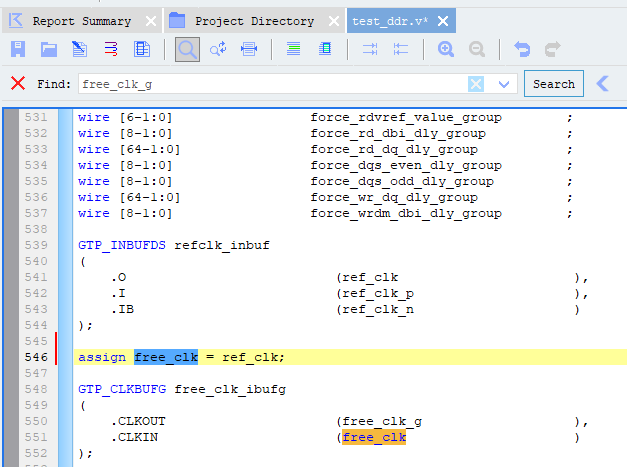Click line number 539 in gutter
627x467 pixels.
36,245
